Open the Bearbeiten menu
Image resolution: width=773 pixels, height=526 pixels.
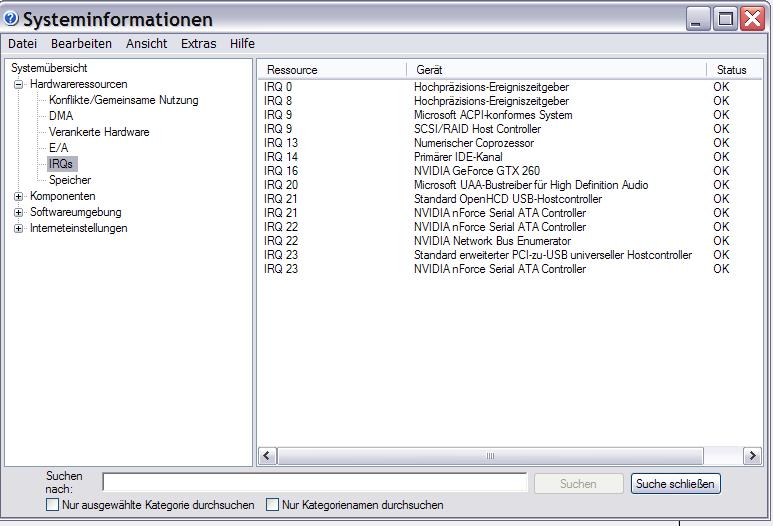[x=81, y=44]
